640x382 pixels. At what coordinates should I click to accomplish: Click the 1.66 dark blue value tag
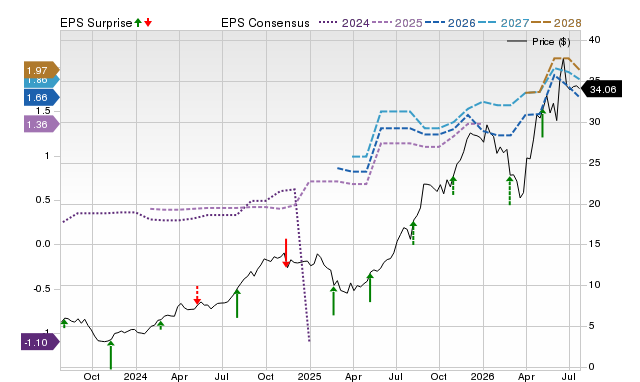point(42,98)
